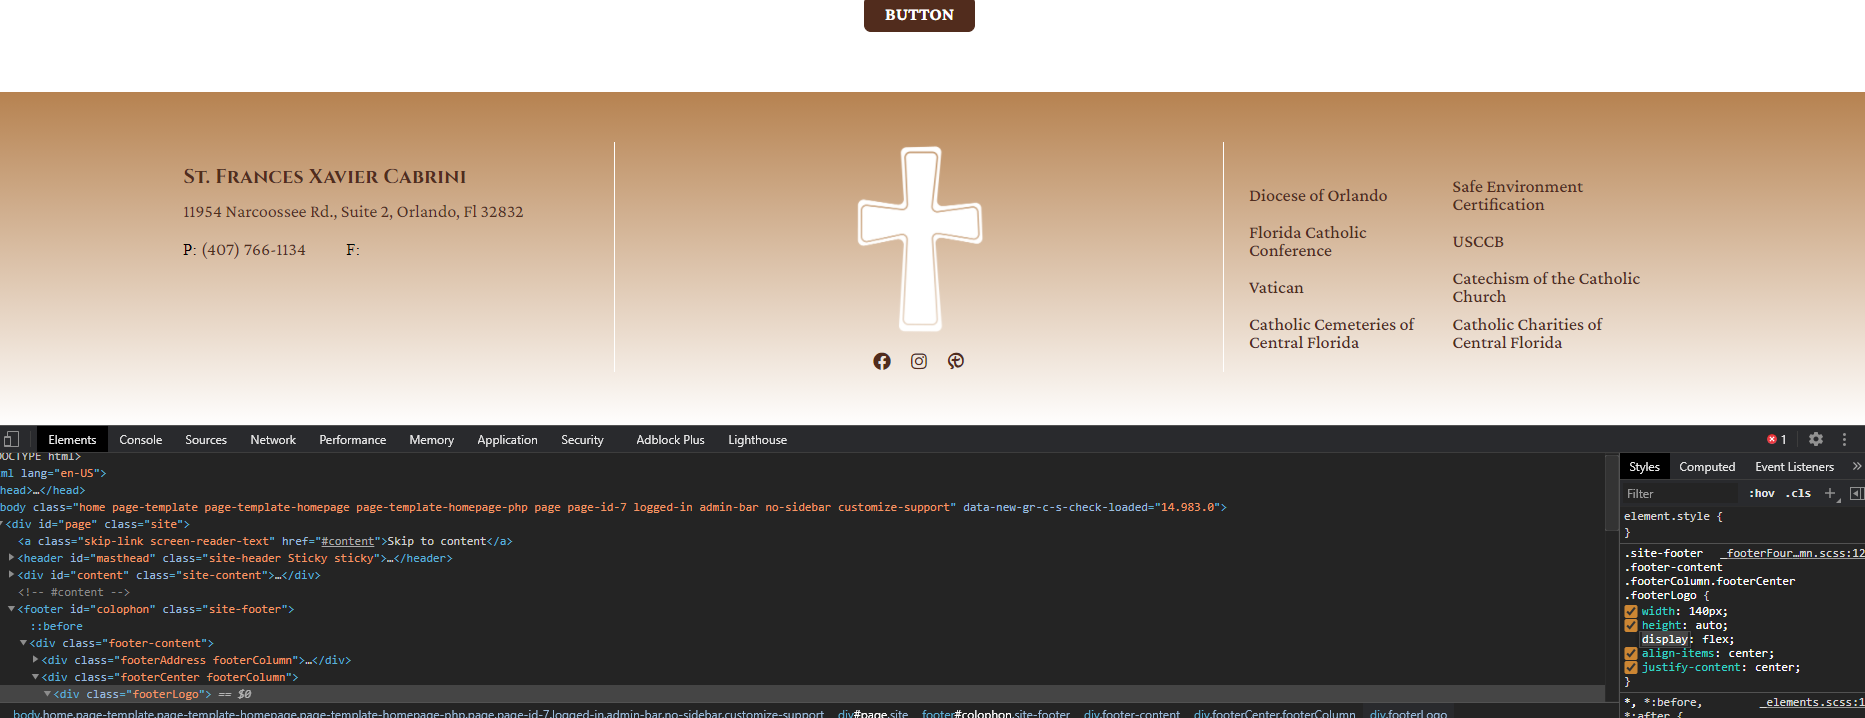The height and width of the screenshot is (718, 1865).
Task: Click the red error count indicator
Action: click(x=1777, y=439)
